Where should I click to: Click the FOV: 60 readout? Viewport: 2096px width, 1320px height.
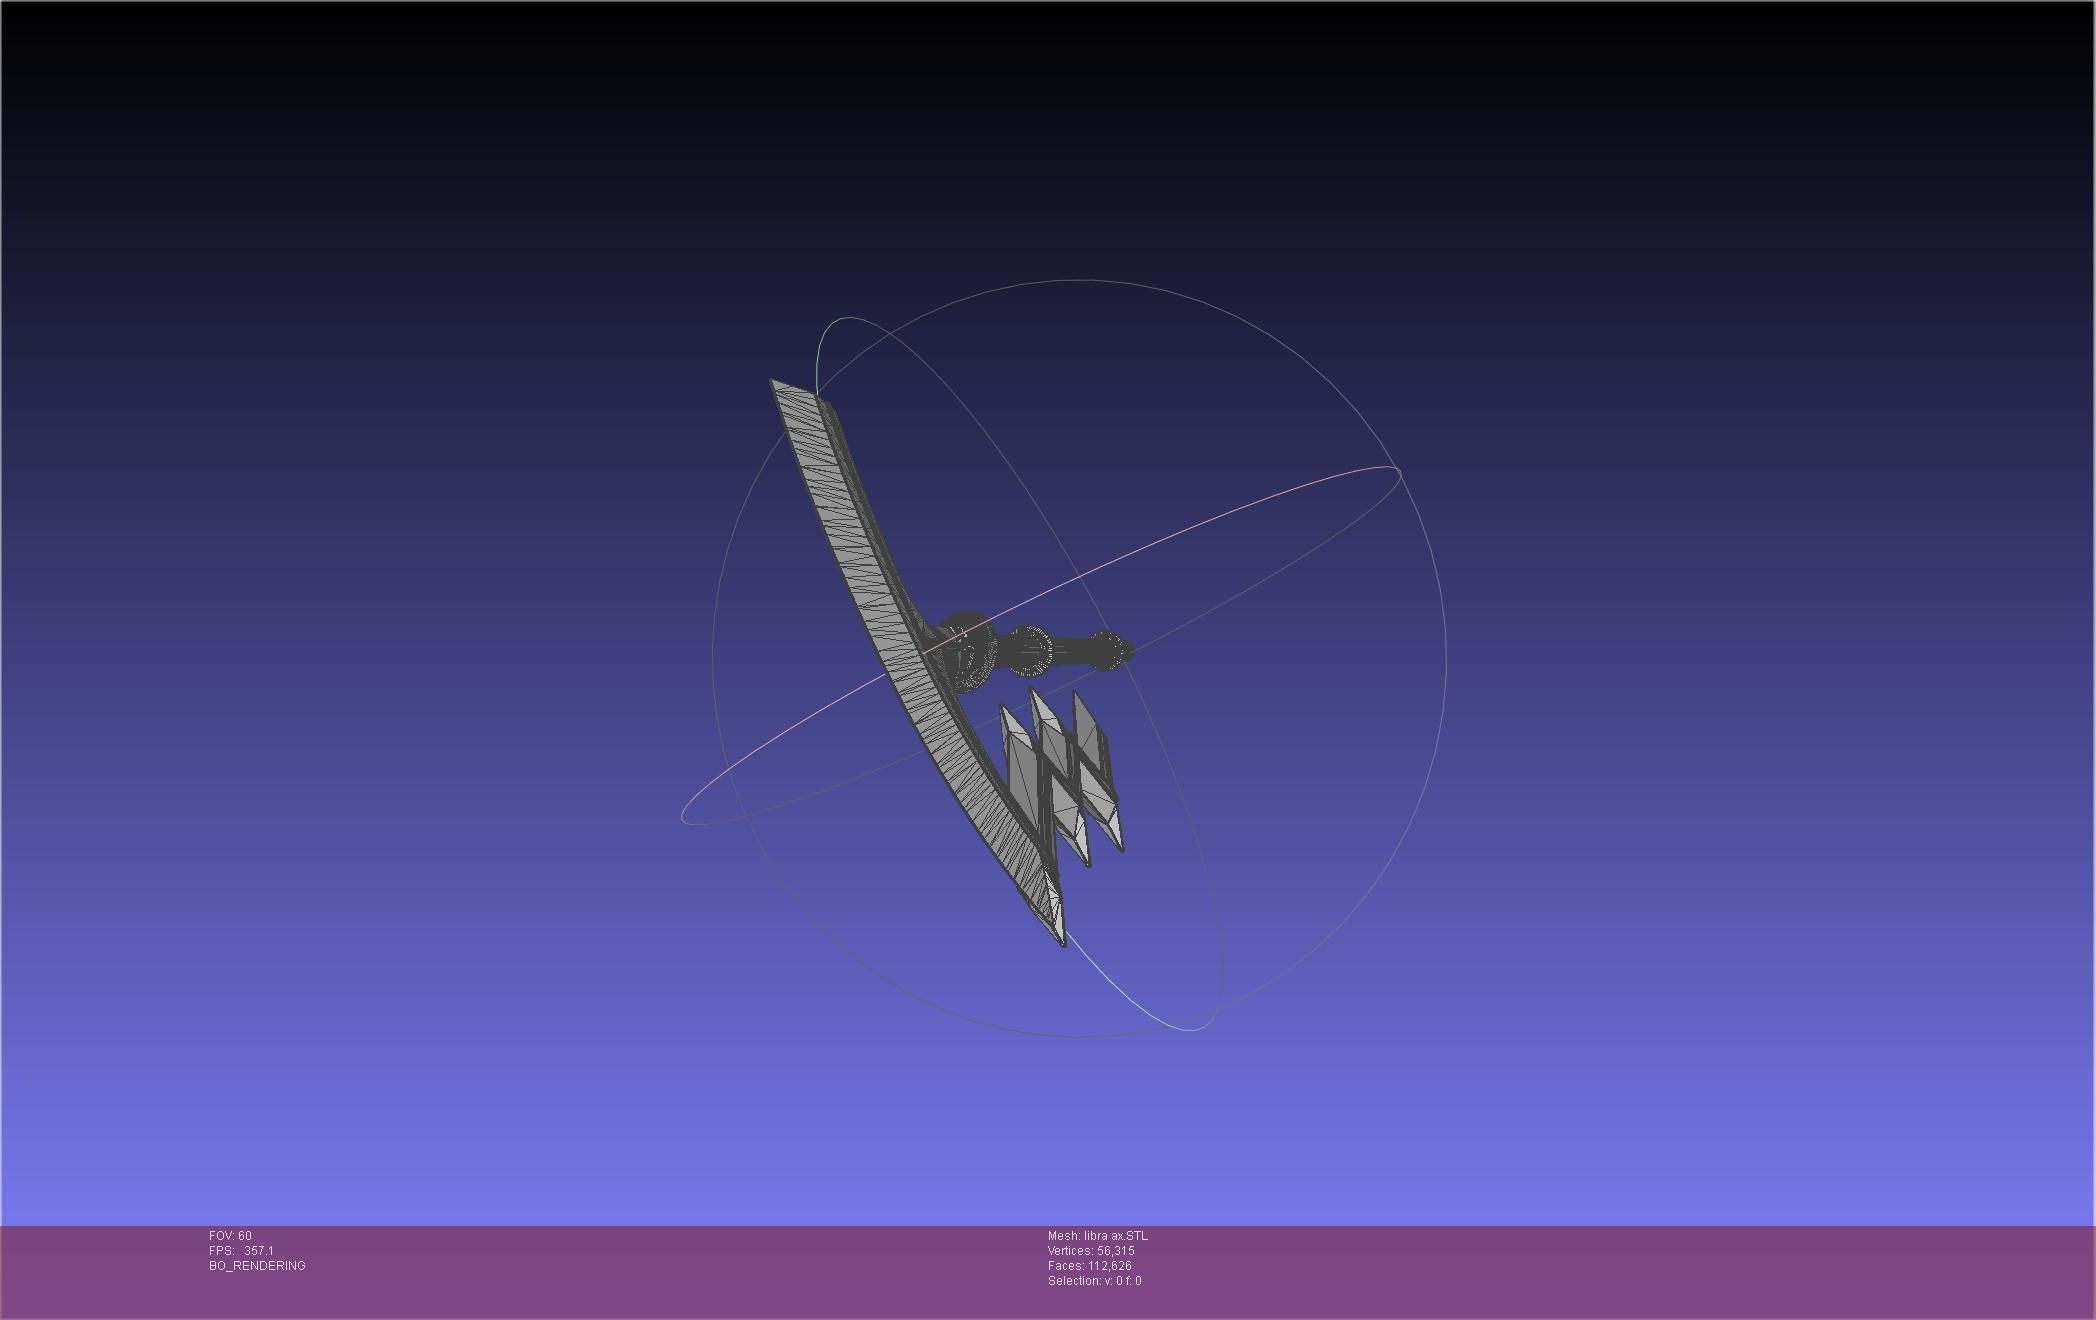coord(230,1235)
